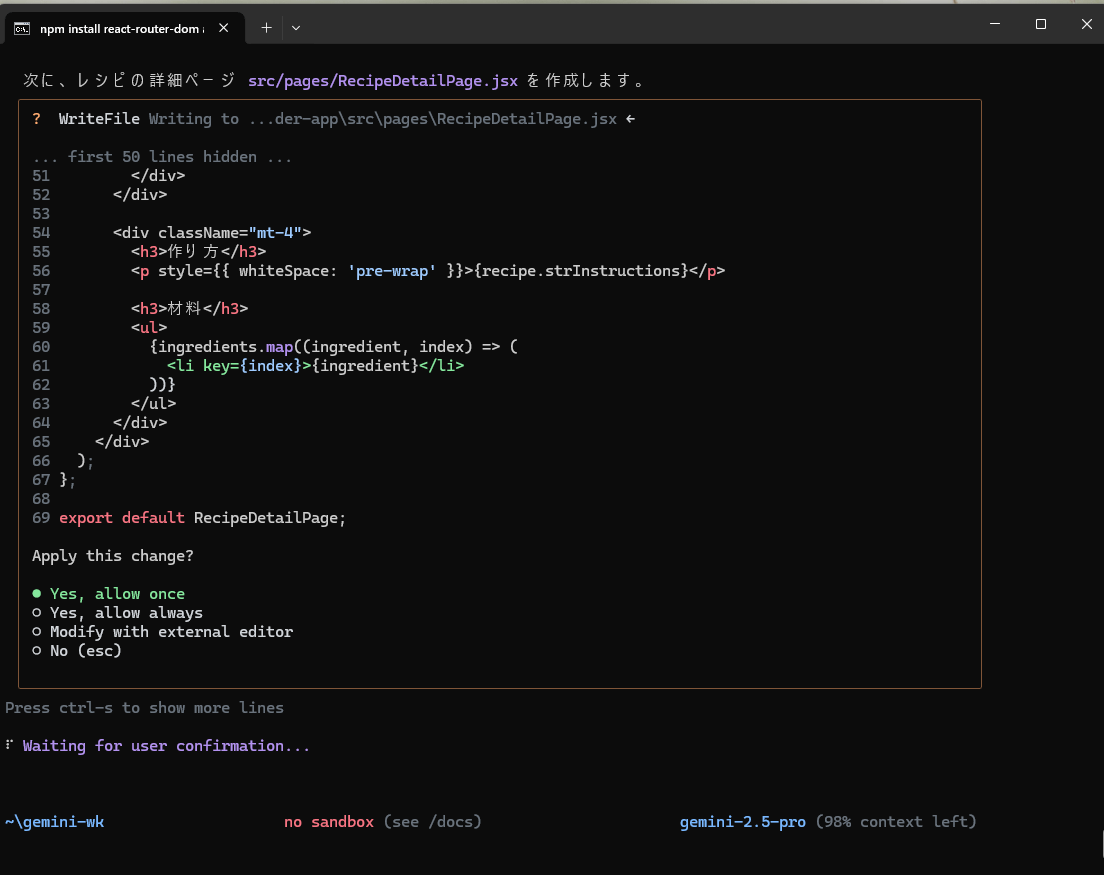The height and width of the screenshot is (875, 1104).
Task: Minimize the terminal window
Action: [x=994, y=24]
